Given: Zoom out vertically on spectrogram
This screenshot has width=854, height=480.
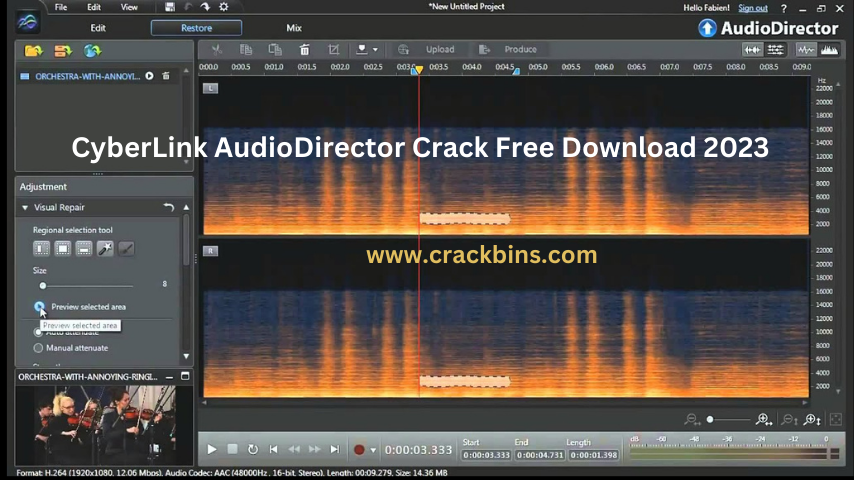Looking at the screenshot, I should coord(789,420).
